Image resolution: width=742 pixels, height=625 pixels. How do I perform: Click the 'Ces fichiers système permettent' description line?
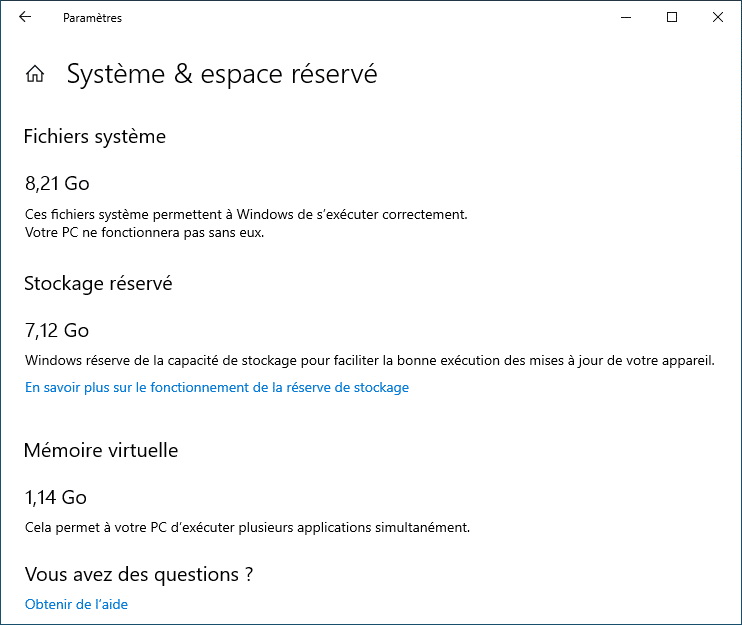pyautogui.click(x=246, y=214)
